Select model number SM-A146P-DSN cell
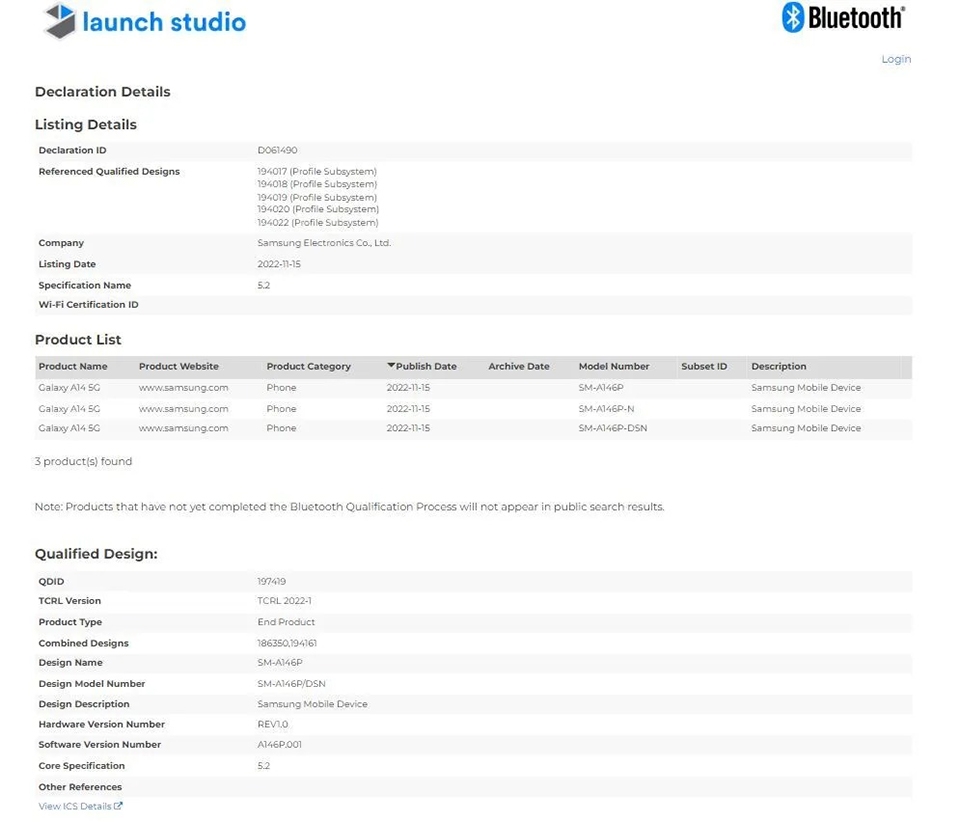Image resolution: width=960 pixels, height=822 pixels. coord(613,428)
